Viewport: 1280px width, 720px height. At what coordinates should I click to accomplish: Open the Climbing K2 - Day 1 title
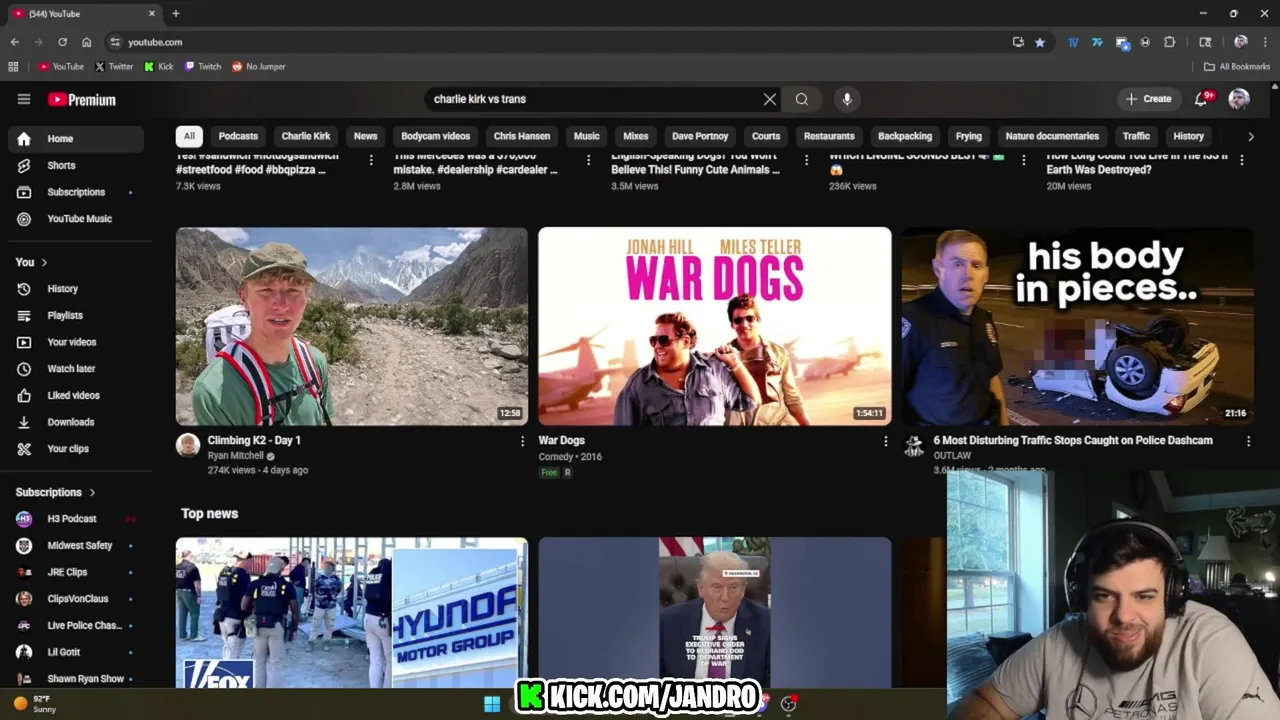click(254, 440)
